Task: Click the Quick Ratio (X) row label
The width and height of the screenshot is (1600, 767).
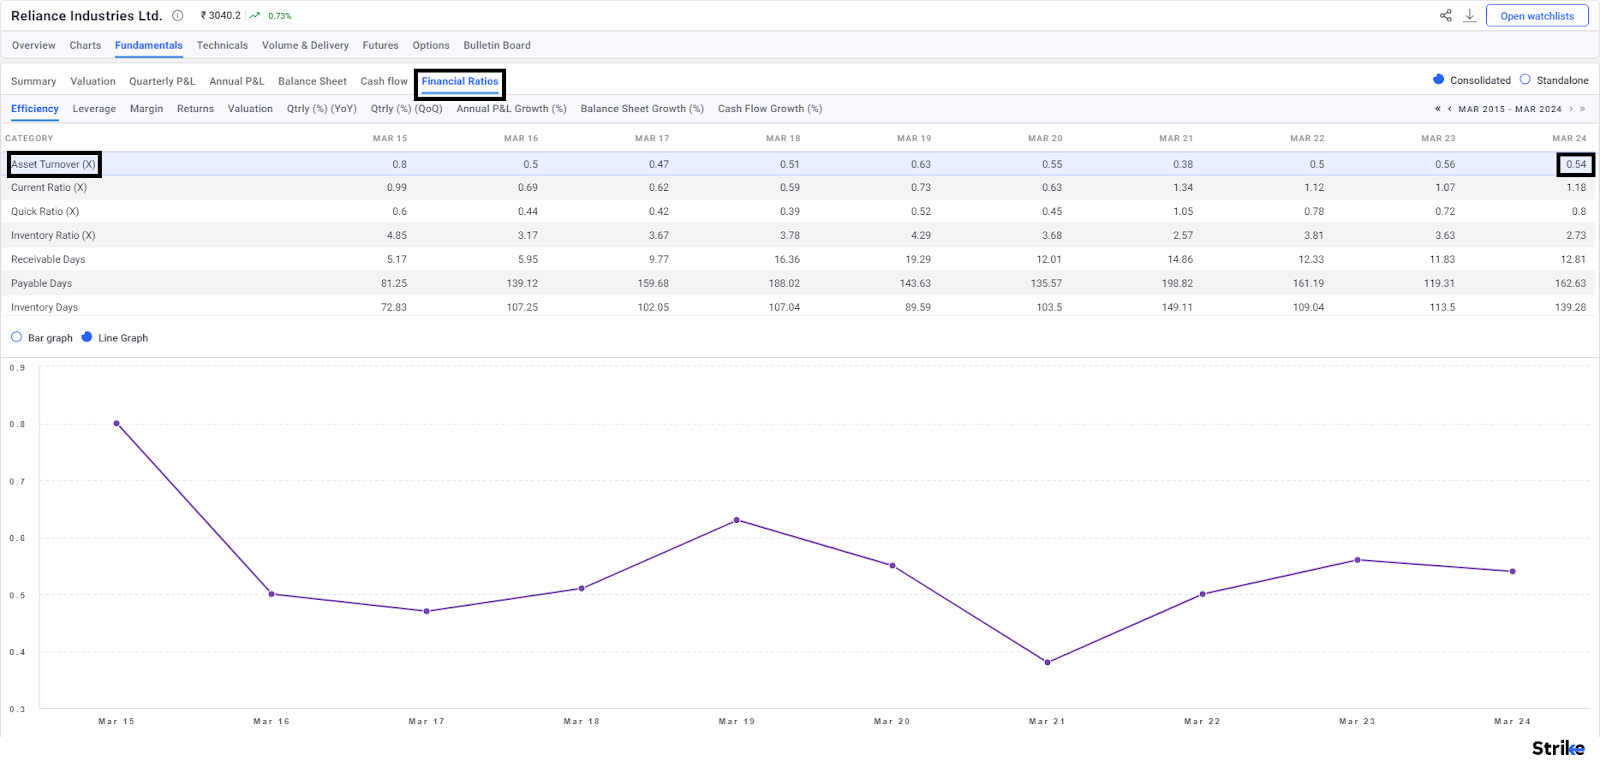Action: pyautogui.click(x=45, y=211)
